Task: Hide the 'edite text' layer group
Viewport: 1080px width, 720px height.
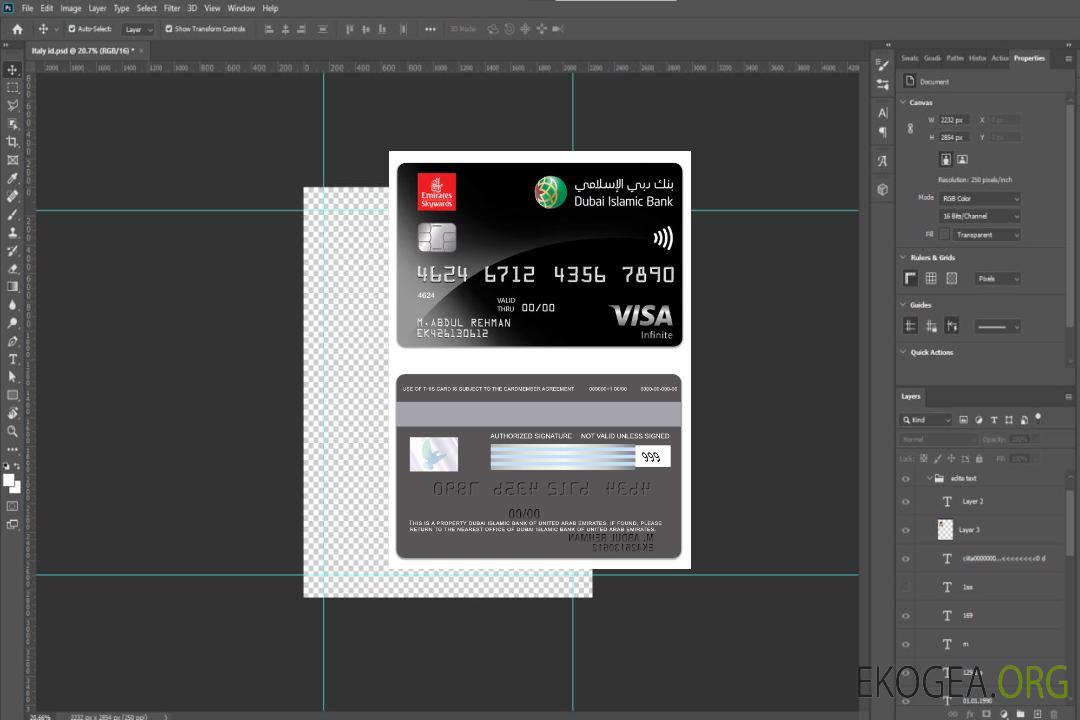Action: click(x=906, y=479)
